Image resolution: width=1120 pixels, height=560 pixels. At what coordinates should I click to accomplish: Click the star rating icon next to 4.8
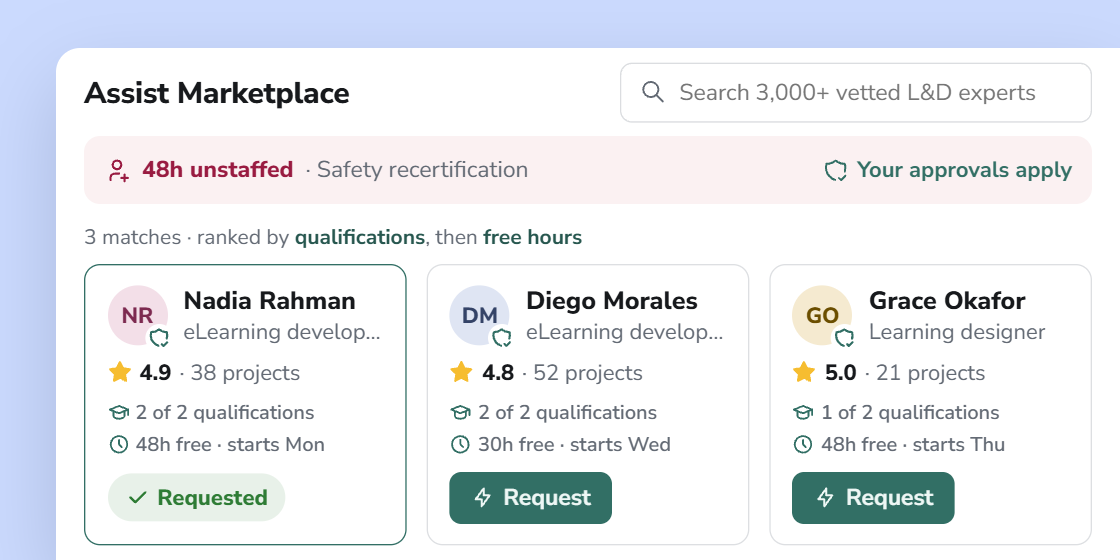pos(461,372)
